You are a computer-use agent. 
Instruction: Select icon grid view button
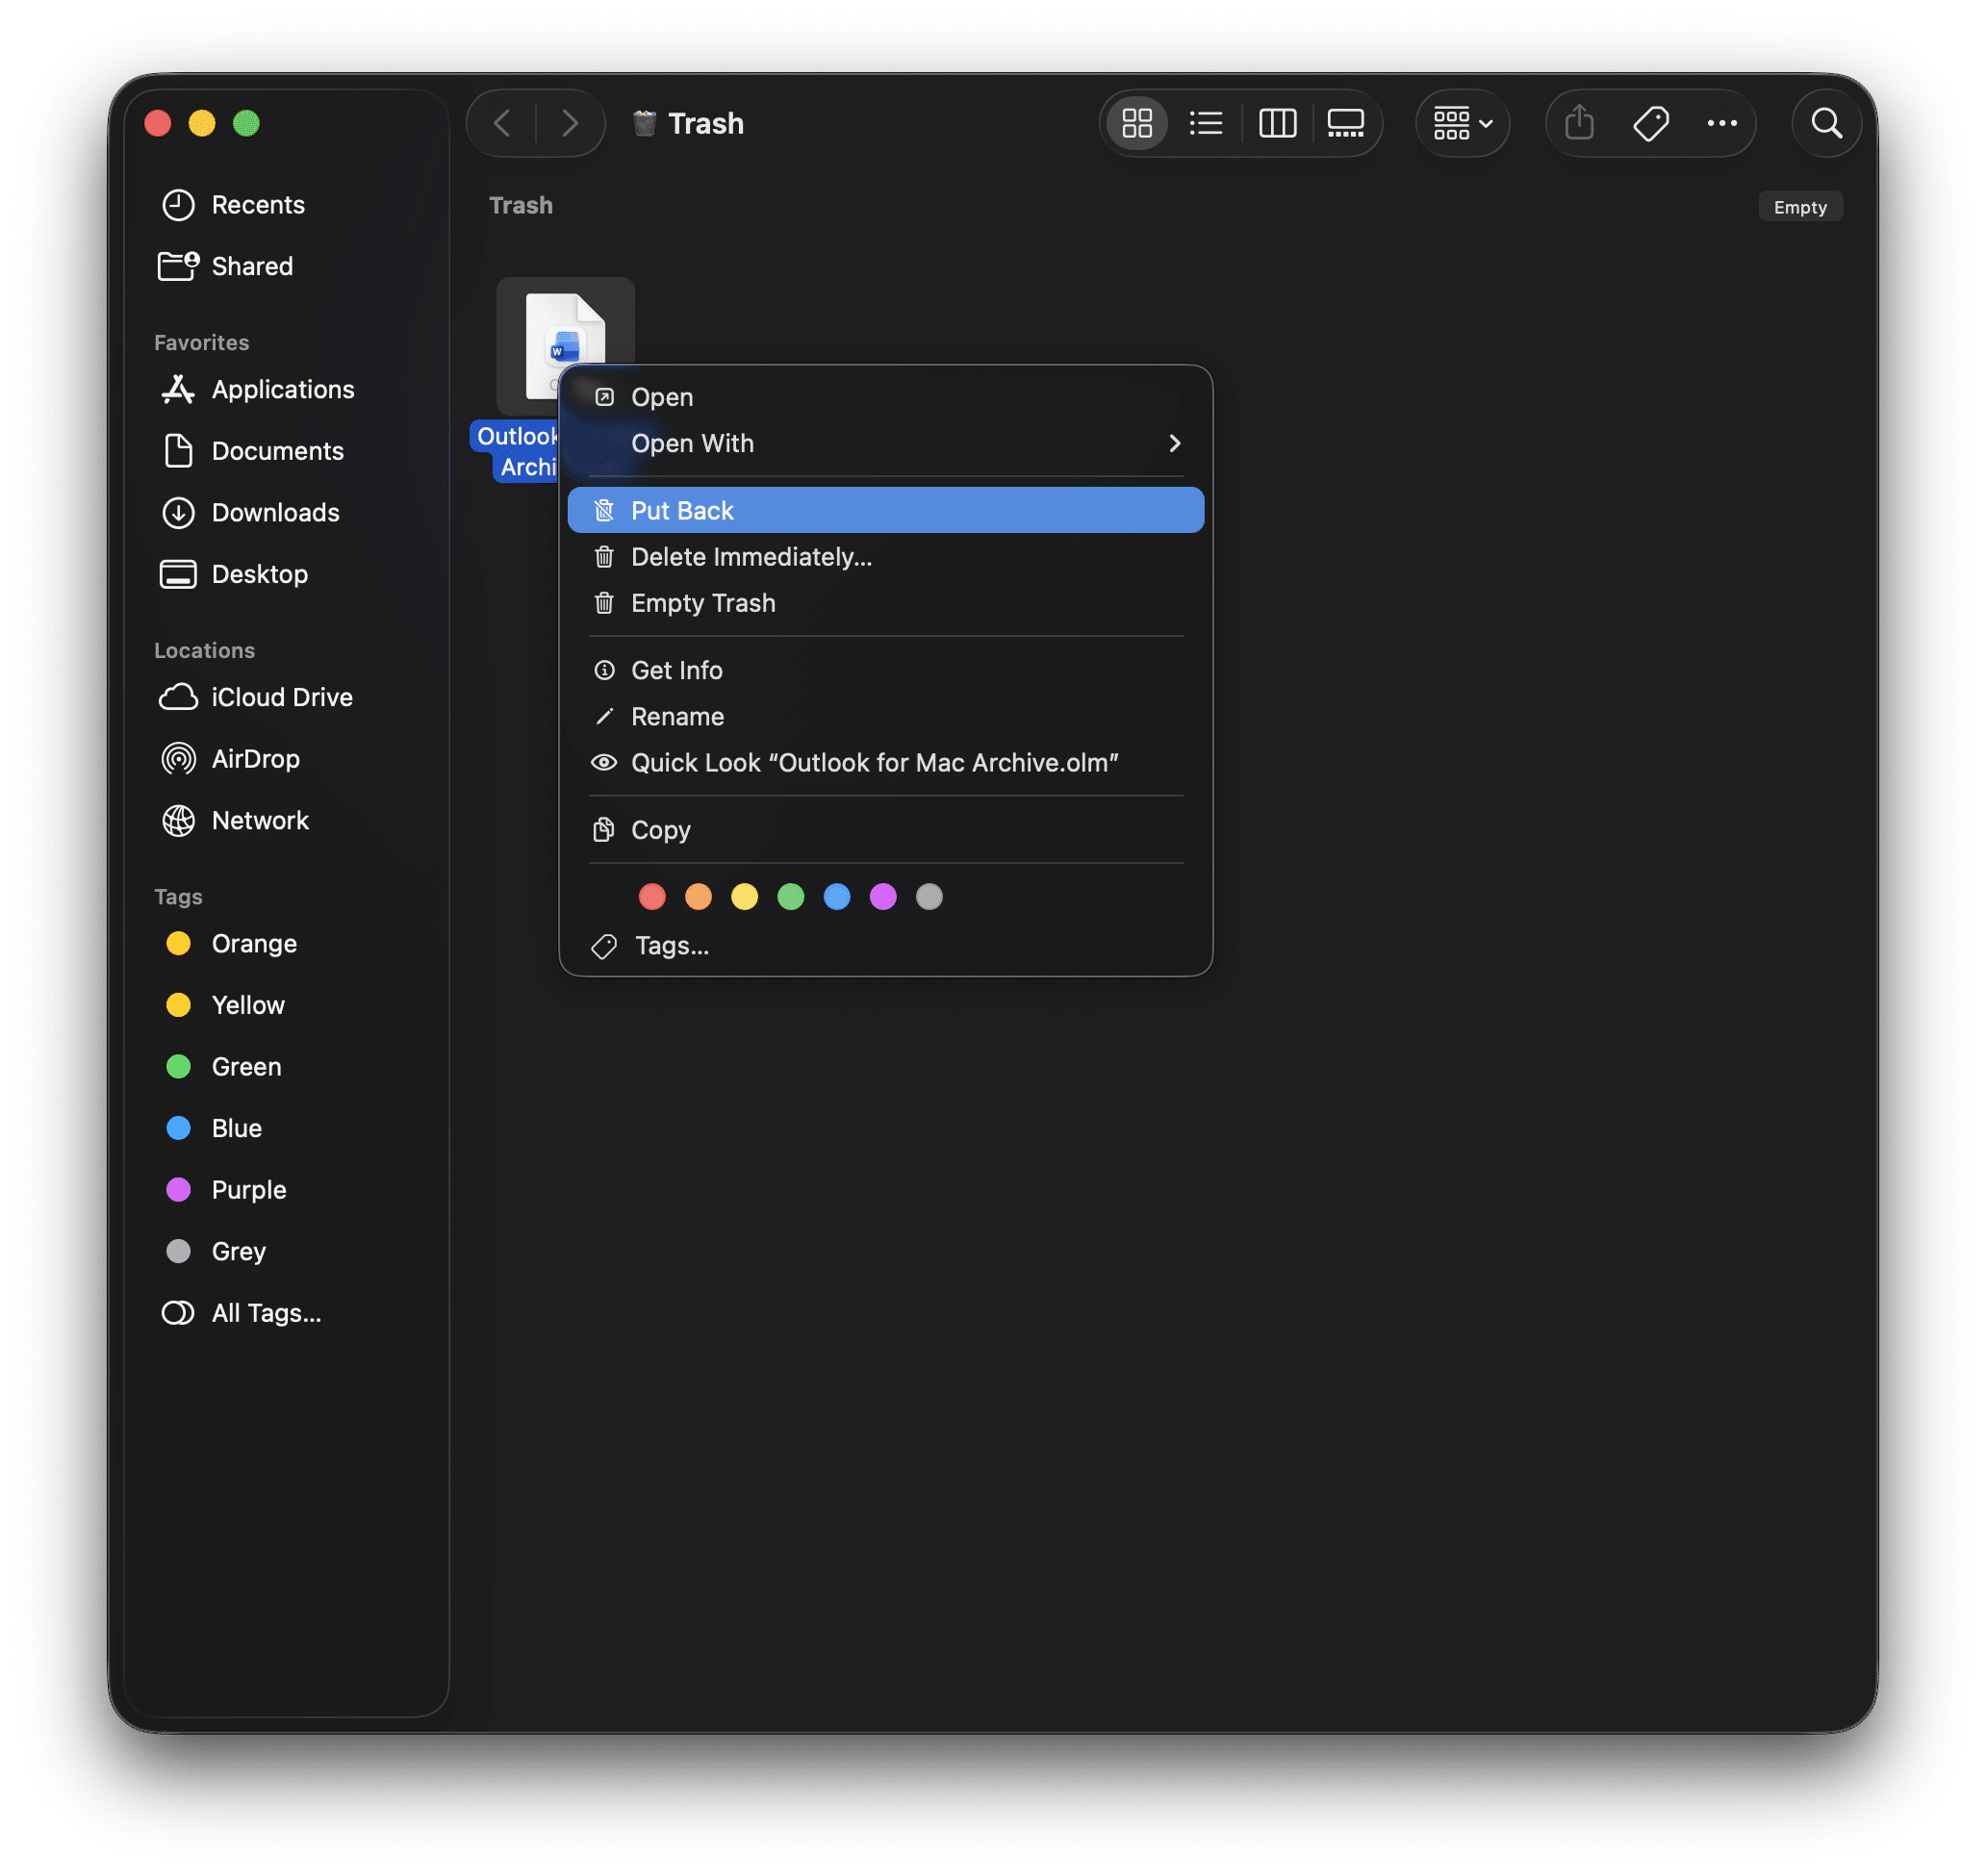click(x=1137, y=123)
